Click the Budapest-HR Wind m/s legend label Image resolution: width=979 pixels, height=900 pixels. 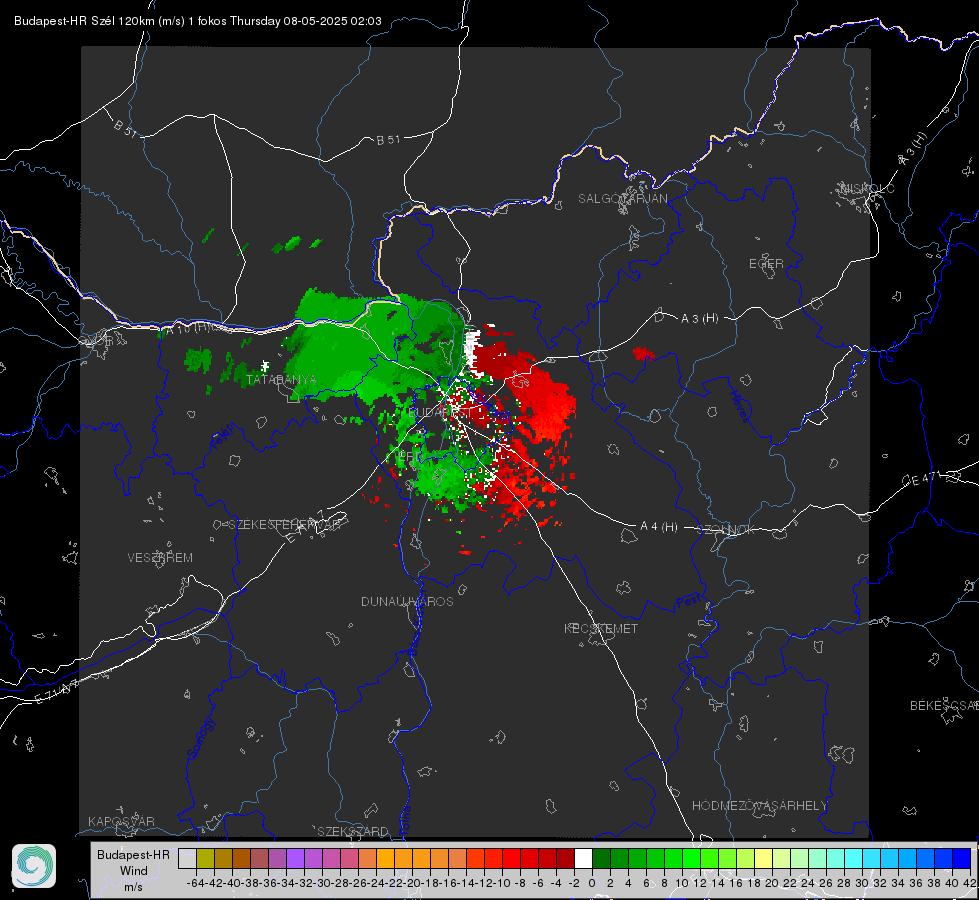click(x=133, y=870)
